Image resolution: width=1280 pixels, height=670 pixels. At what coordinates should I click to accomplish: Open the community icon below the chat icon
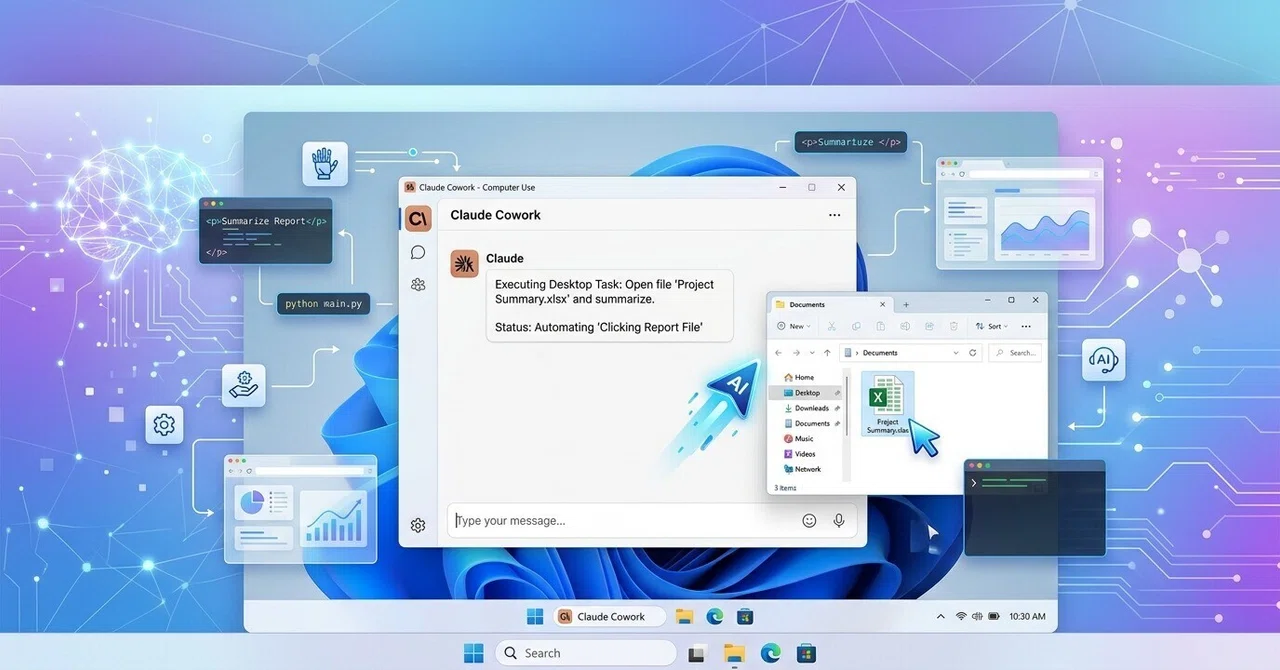click(x=418, y=285)
